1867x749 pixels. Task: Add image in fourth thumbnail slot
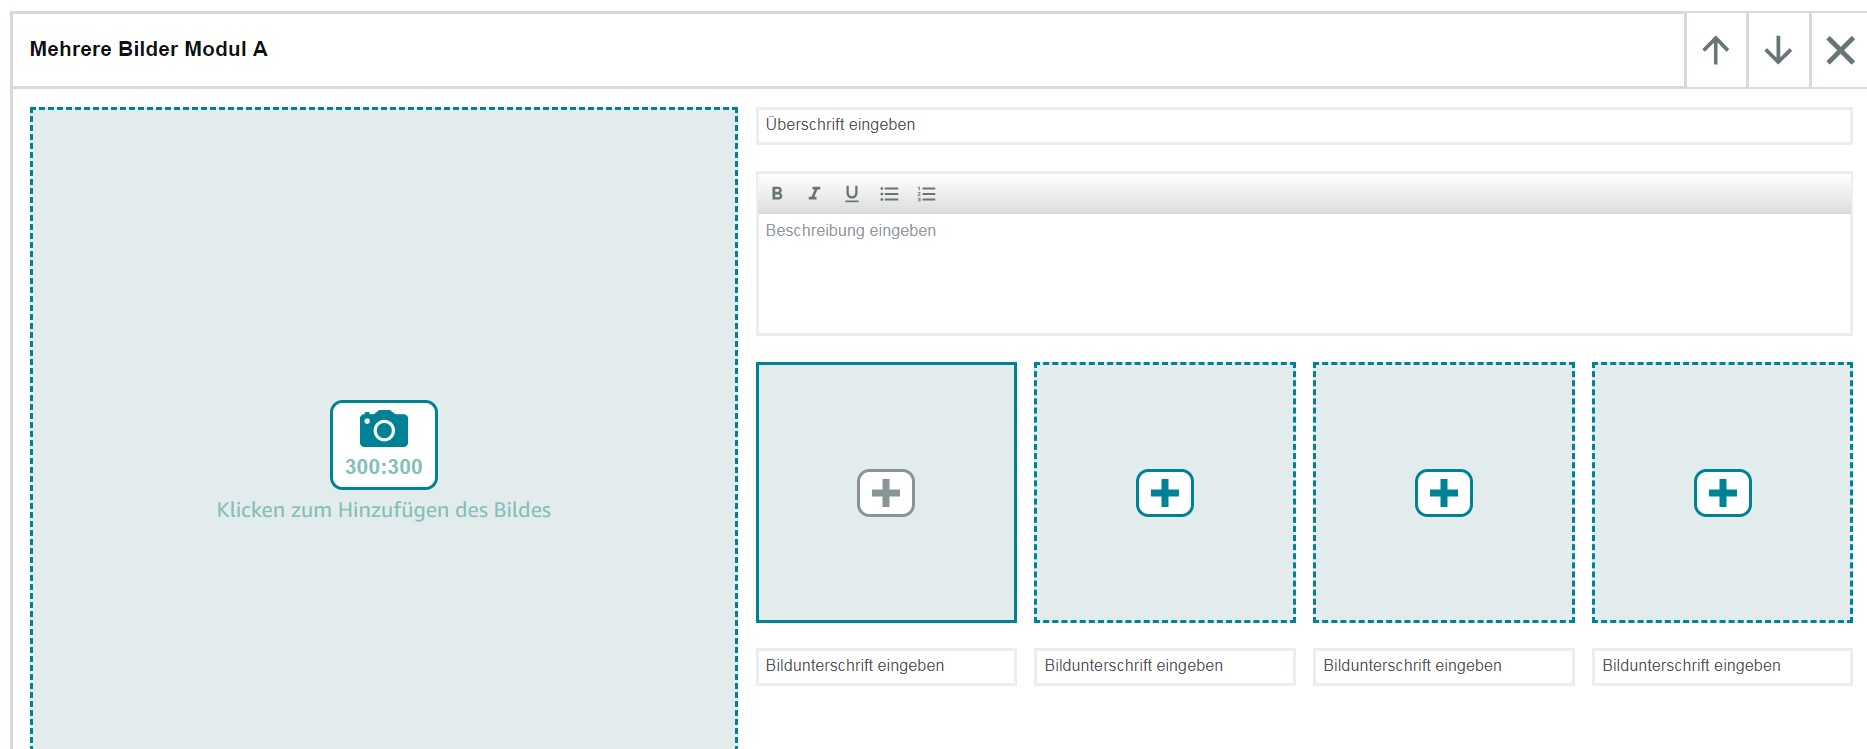tap(1723, 493)
